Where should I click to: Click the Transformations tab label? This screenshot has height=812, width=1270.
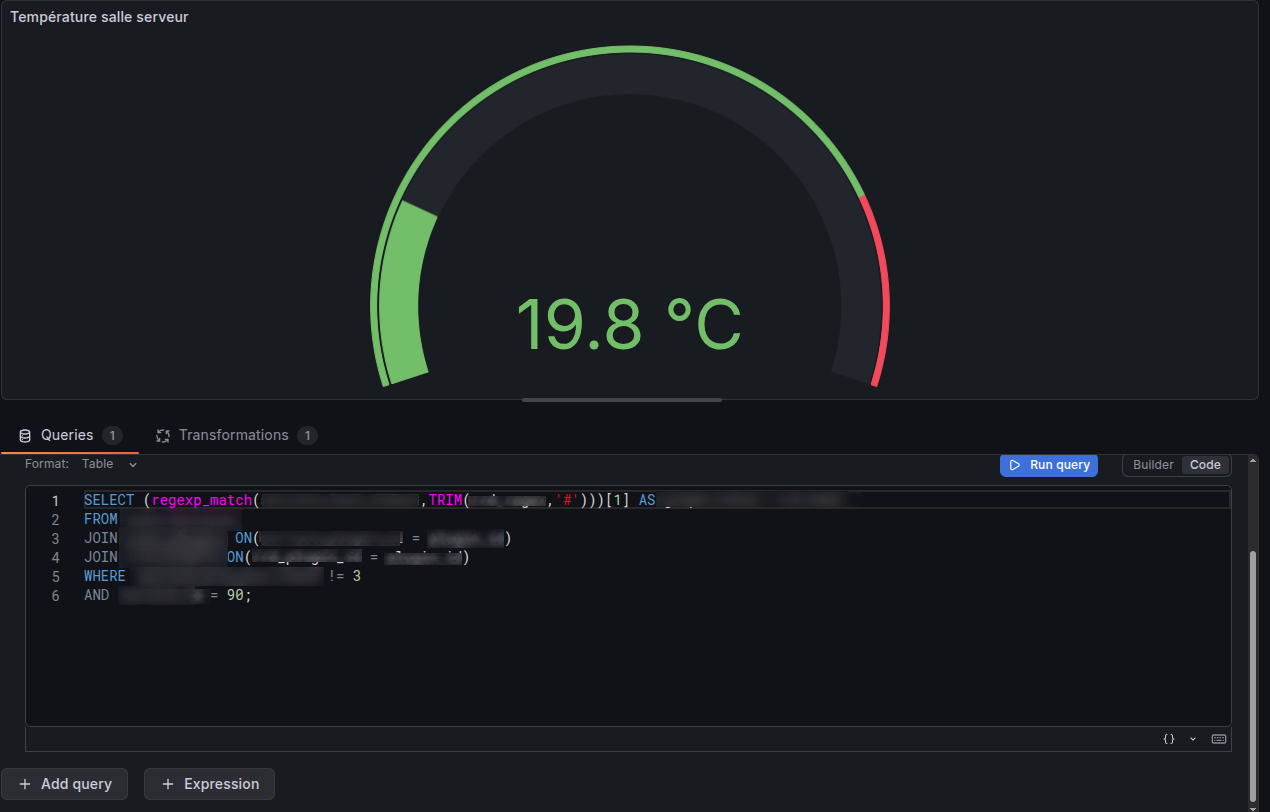tap(233, 436)
